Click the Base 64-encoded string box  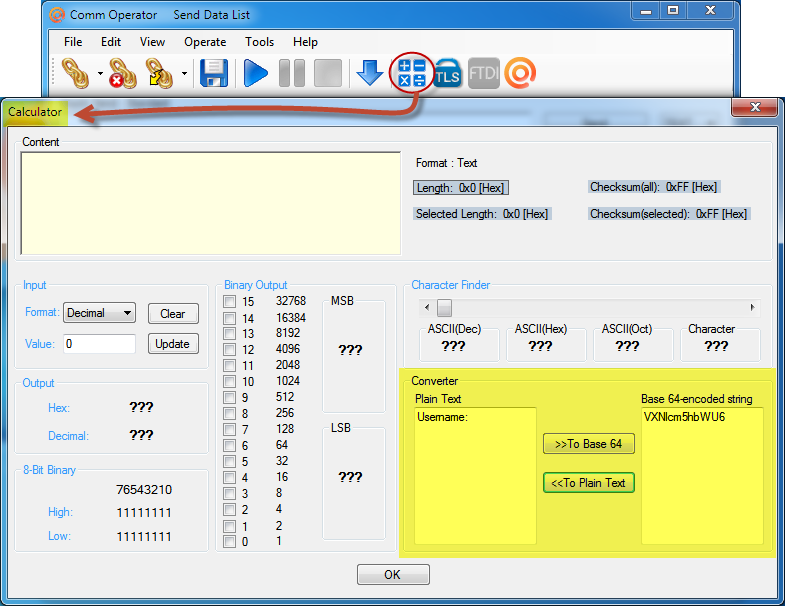coord(702,476)
